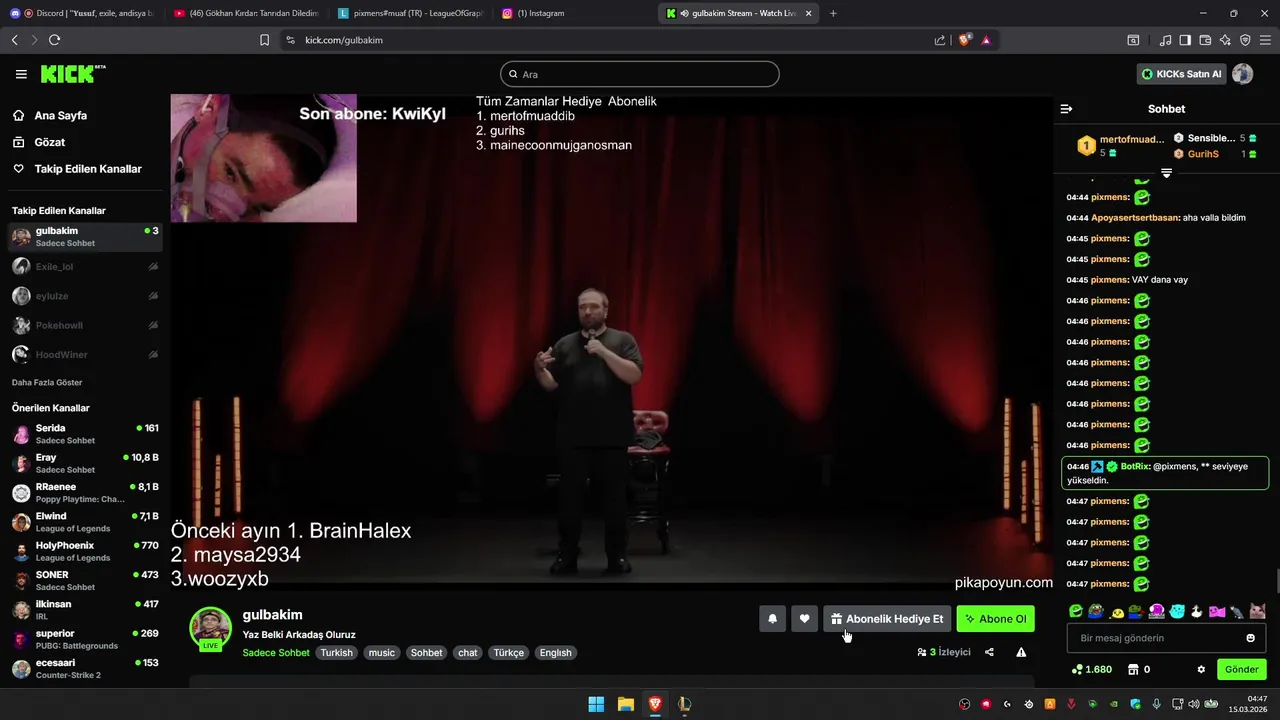1280x720 pixels.
Task: Click the Brave Shields lion icon
Action: [x=965, y=40]
